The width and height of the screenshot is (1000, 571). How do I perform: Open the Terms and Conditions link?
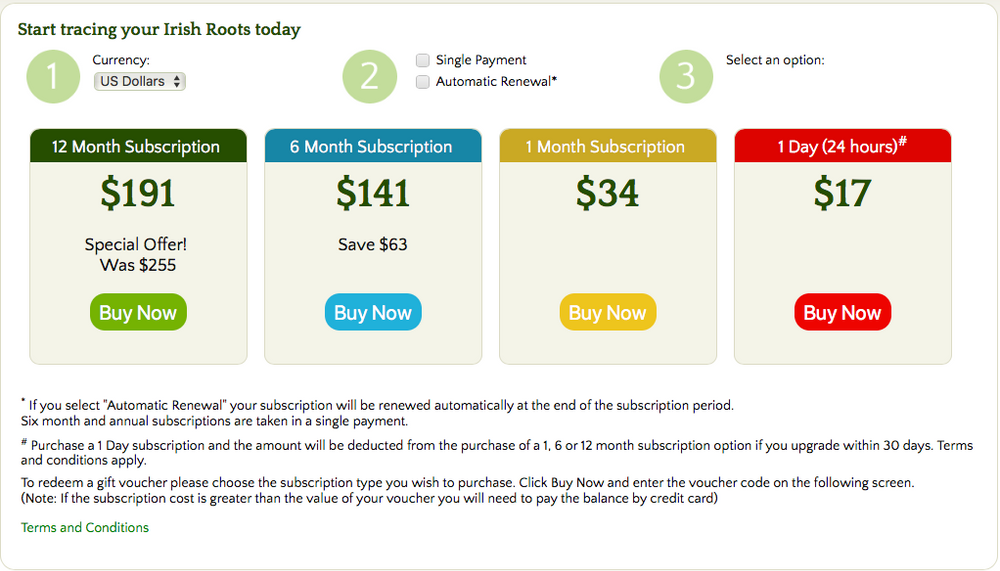coord(85,527)
